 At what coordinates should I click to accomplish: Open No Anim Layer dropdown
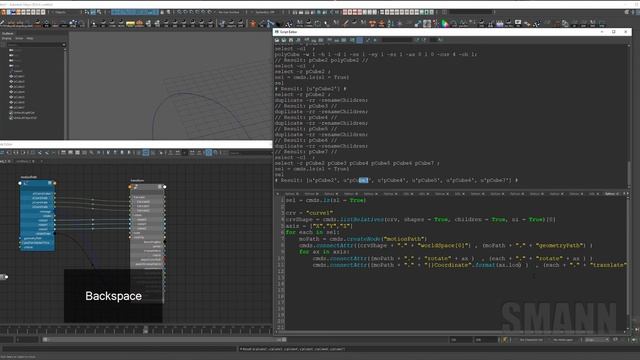[564, 340]
